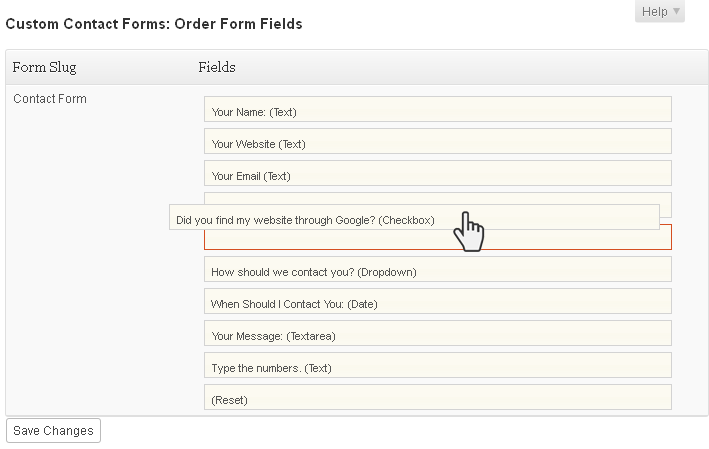Screen dimensions: 709x449
Task: Select the Your Message (Textarea) row
Action: pos(438,333)
